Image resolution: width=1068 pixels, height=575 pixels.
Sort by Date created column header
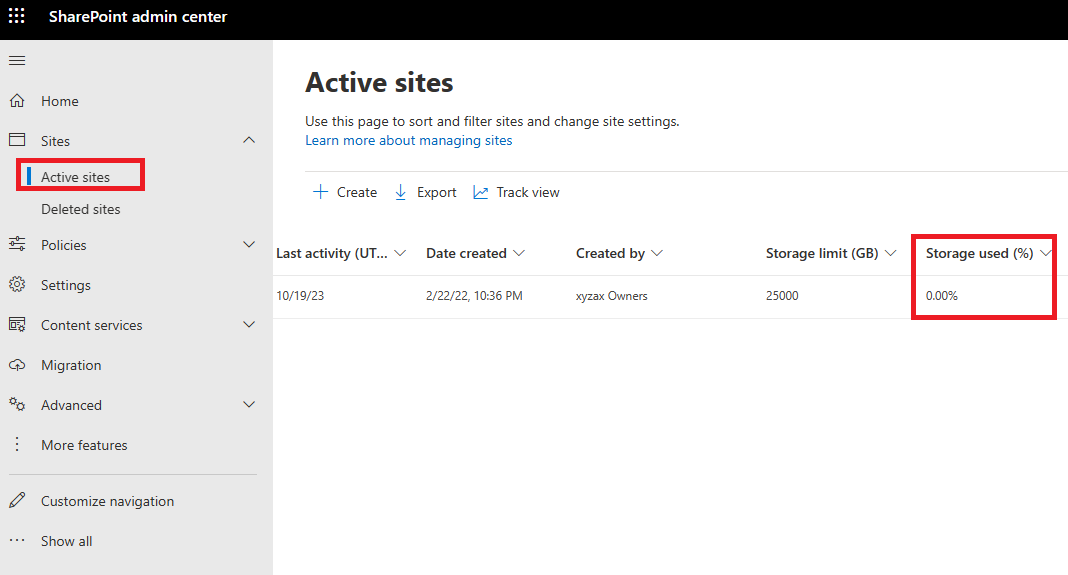(467, 253)
